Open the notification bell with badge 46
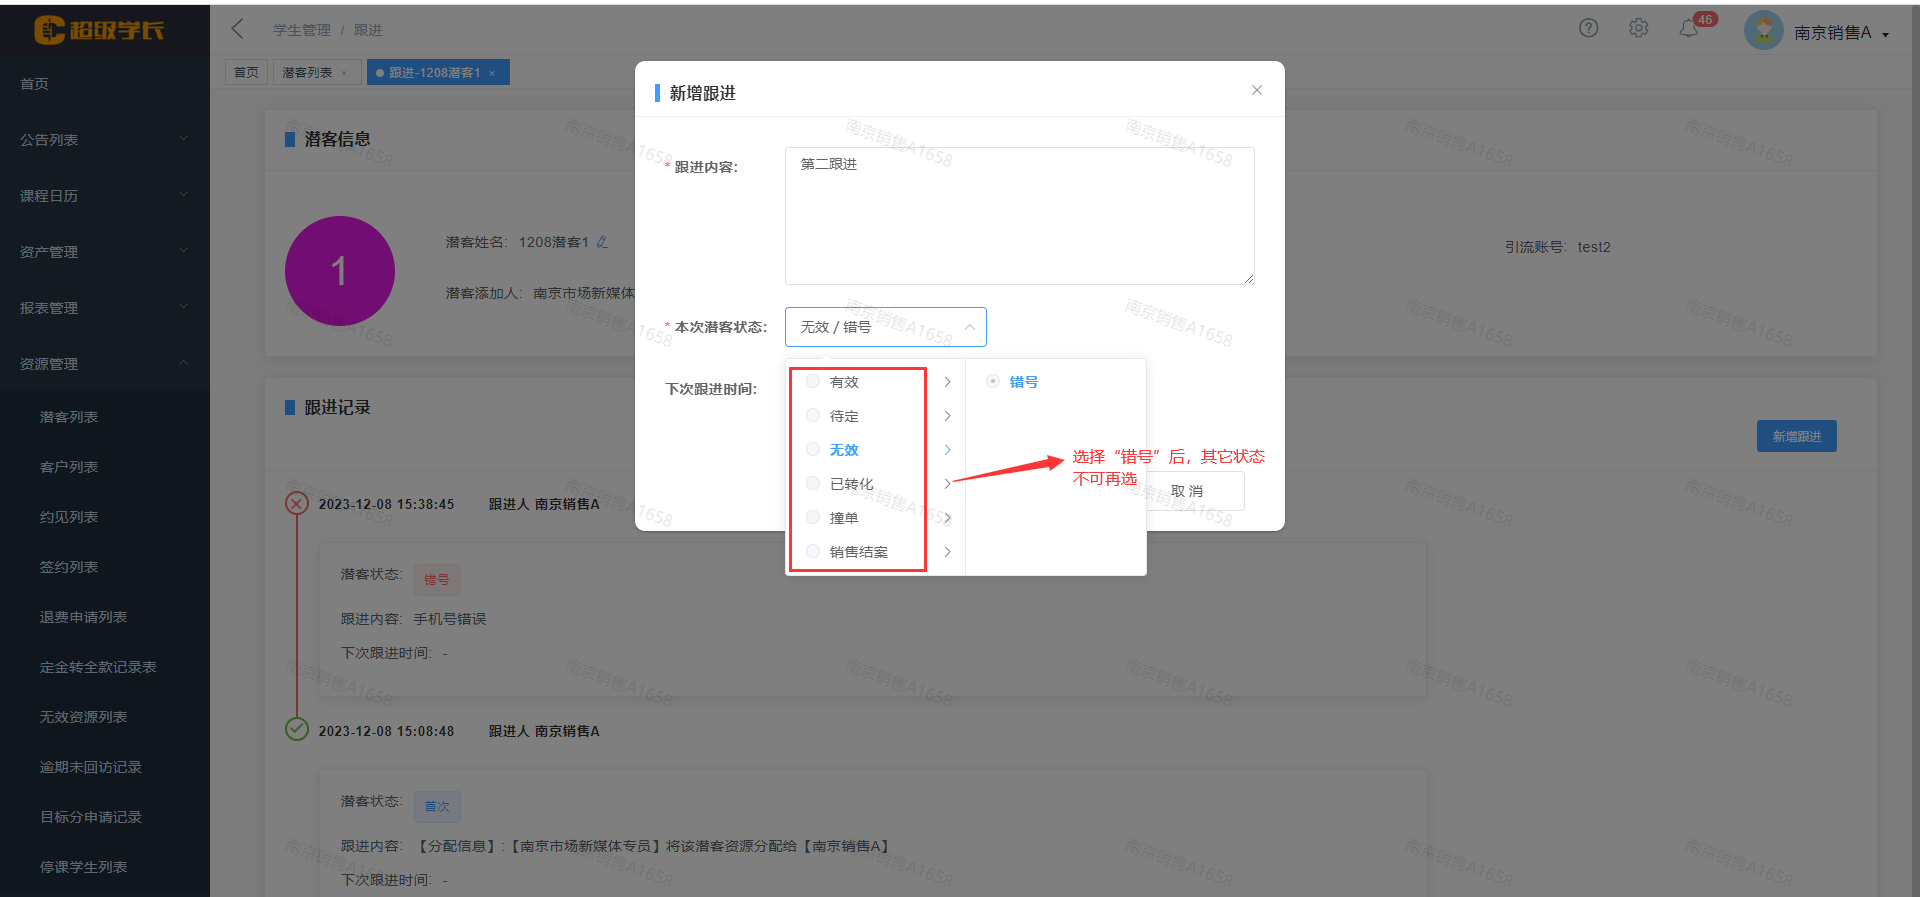This screenshot has height=897, width=1920. (1689, 29)
